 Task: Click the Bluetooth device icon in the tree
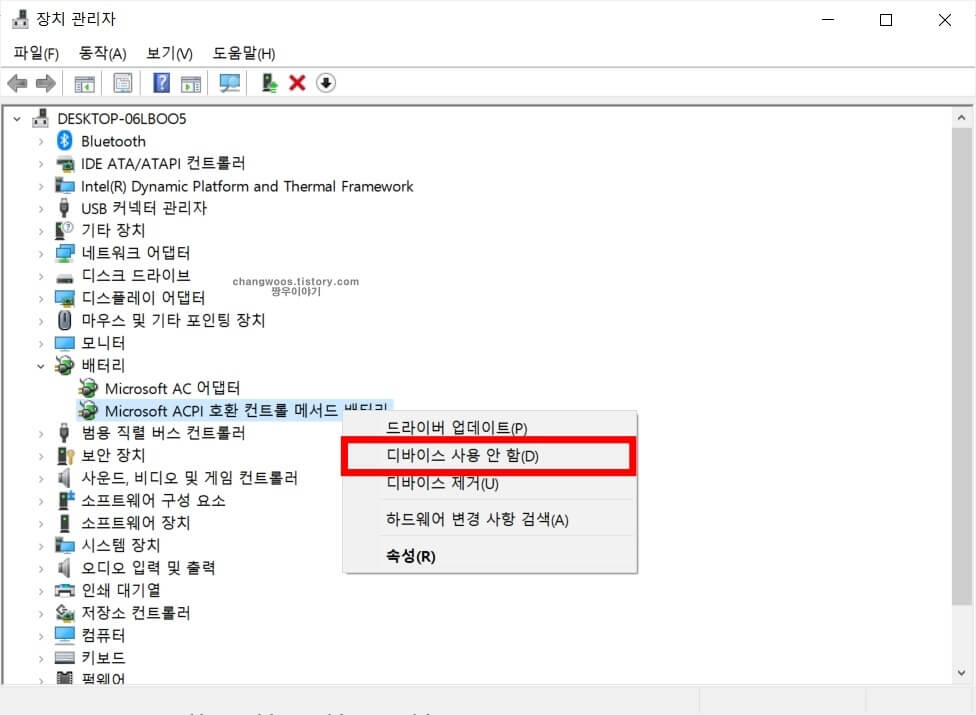(65, 141)
